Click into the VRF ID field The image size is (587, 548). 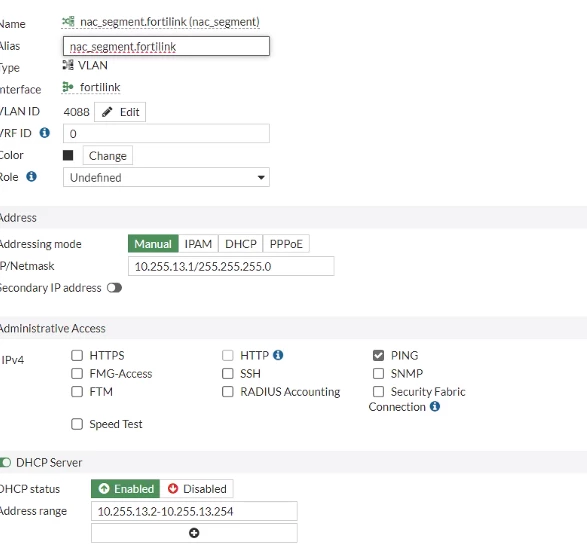166,133
